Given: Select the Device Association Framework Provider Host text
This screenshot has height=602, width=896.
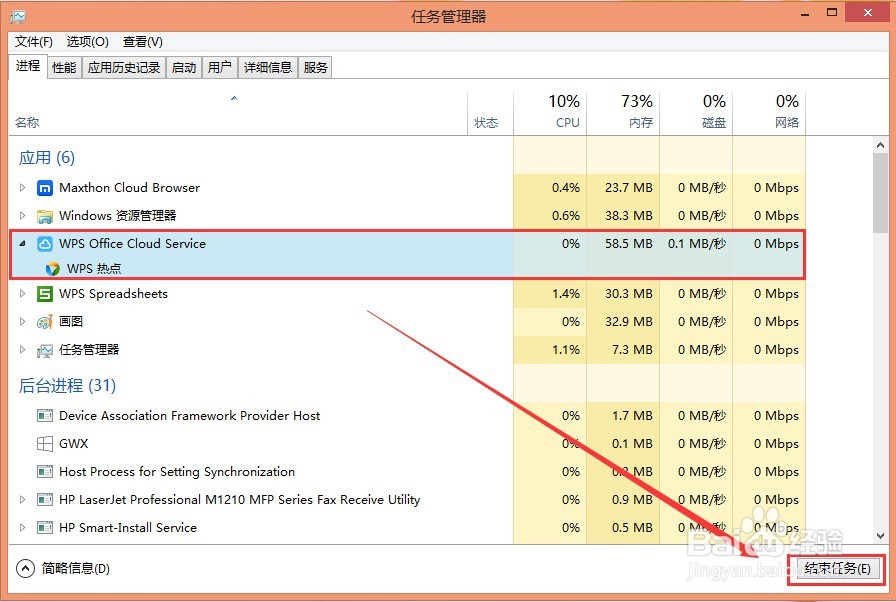Looking at the screenshot, I should (x=190, y=416).
